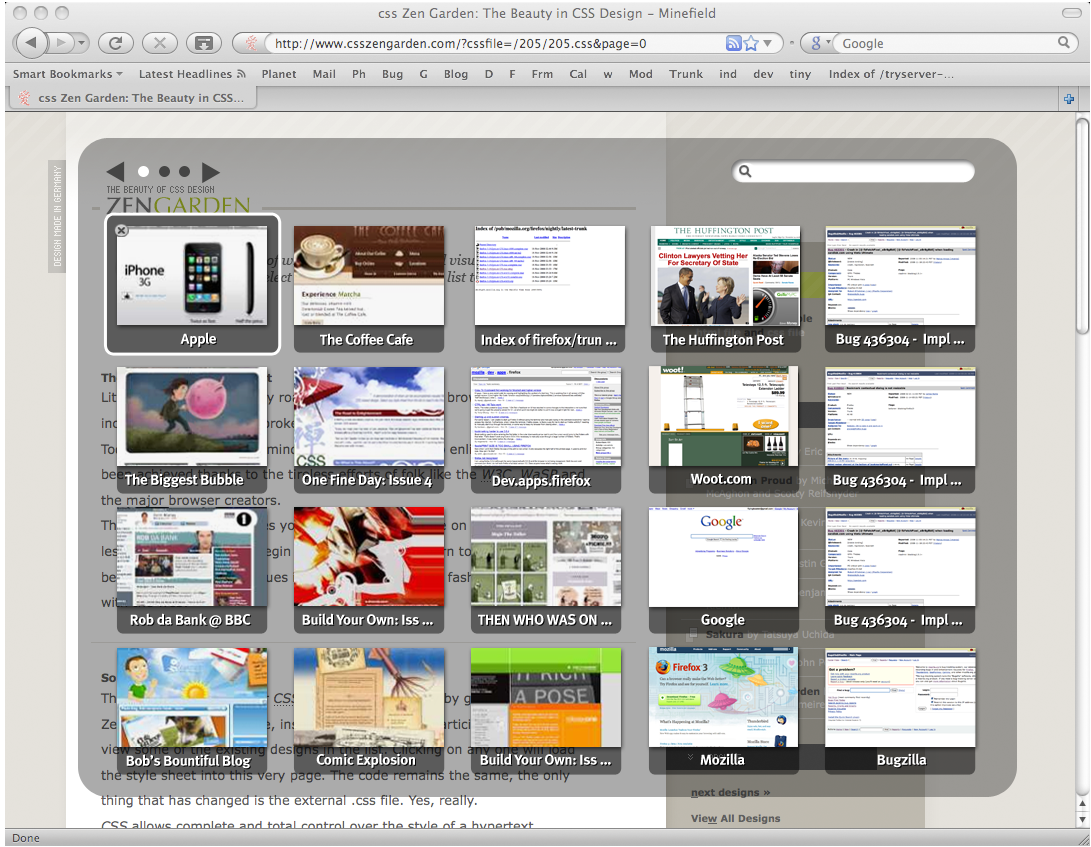Screen dimensions: 1091x847
Task: Open the Bugzilla thumbnail
Action: pyautogui.click(x=900, y=710)
